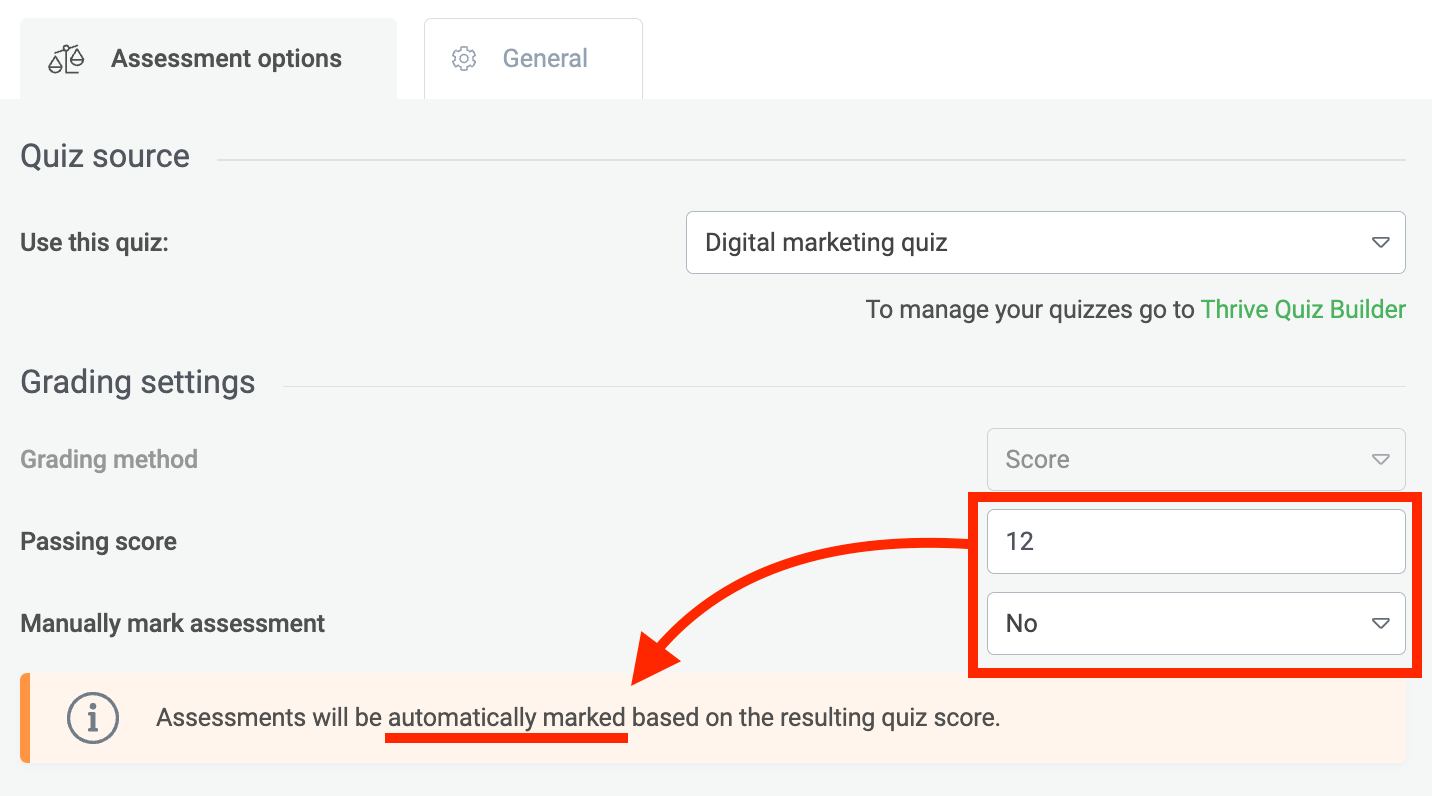The height and width of the screenshot is (796, 1432).
Task: Click the 'Grading settings' section heading
Action: tap(138, 382)
